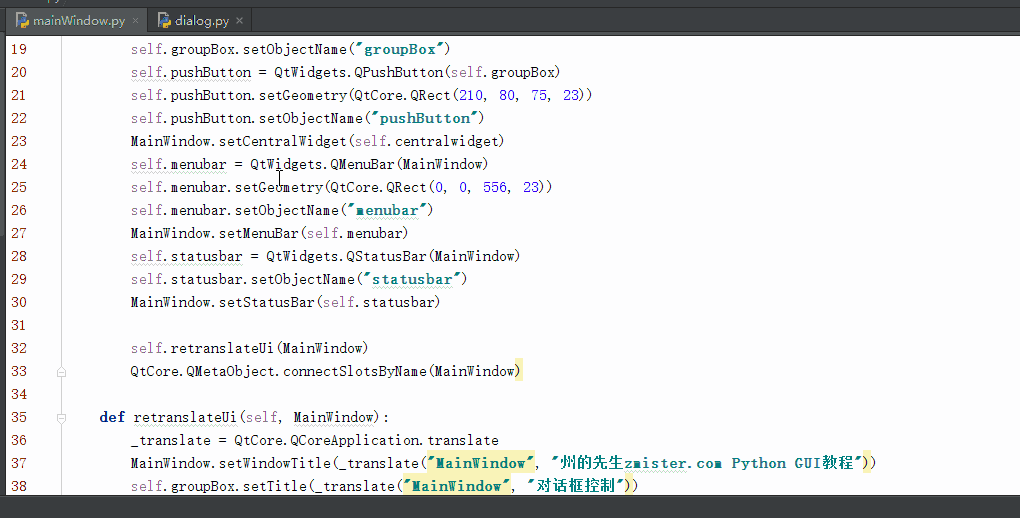Click line number 34 in the gutter

(x=19, y=394)
